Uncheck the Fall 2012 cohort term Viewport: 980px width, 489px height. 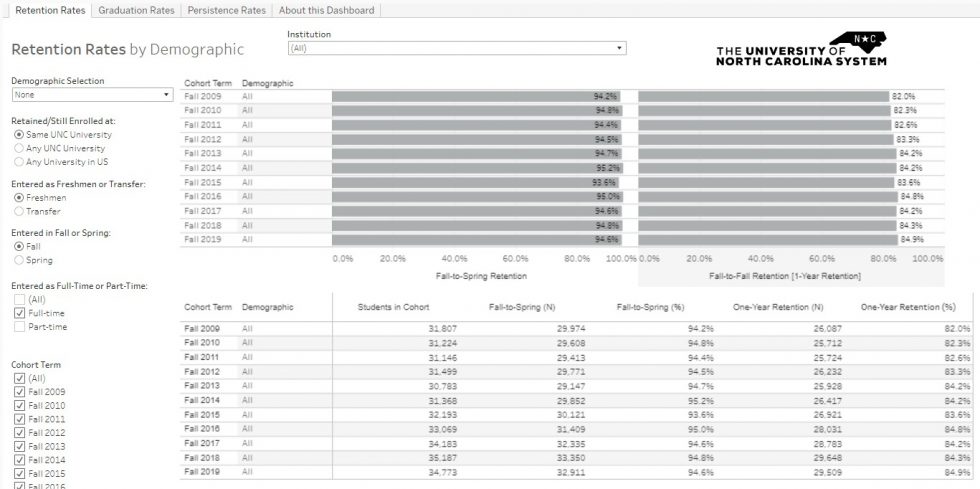[19, 432]
